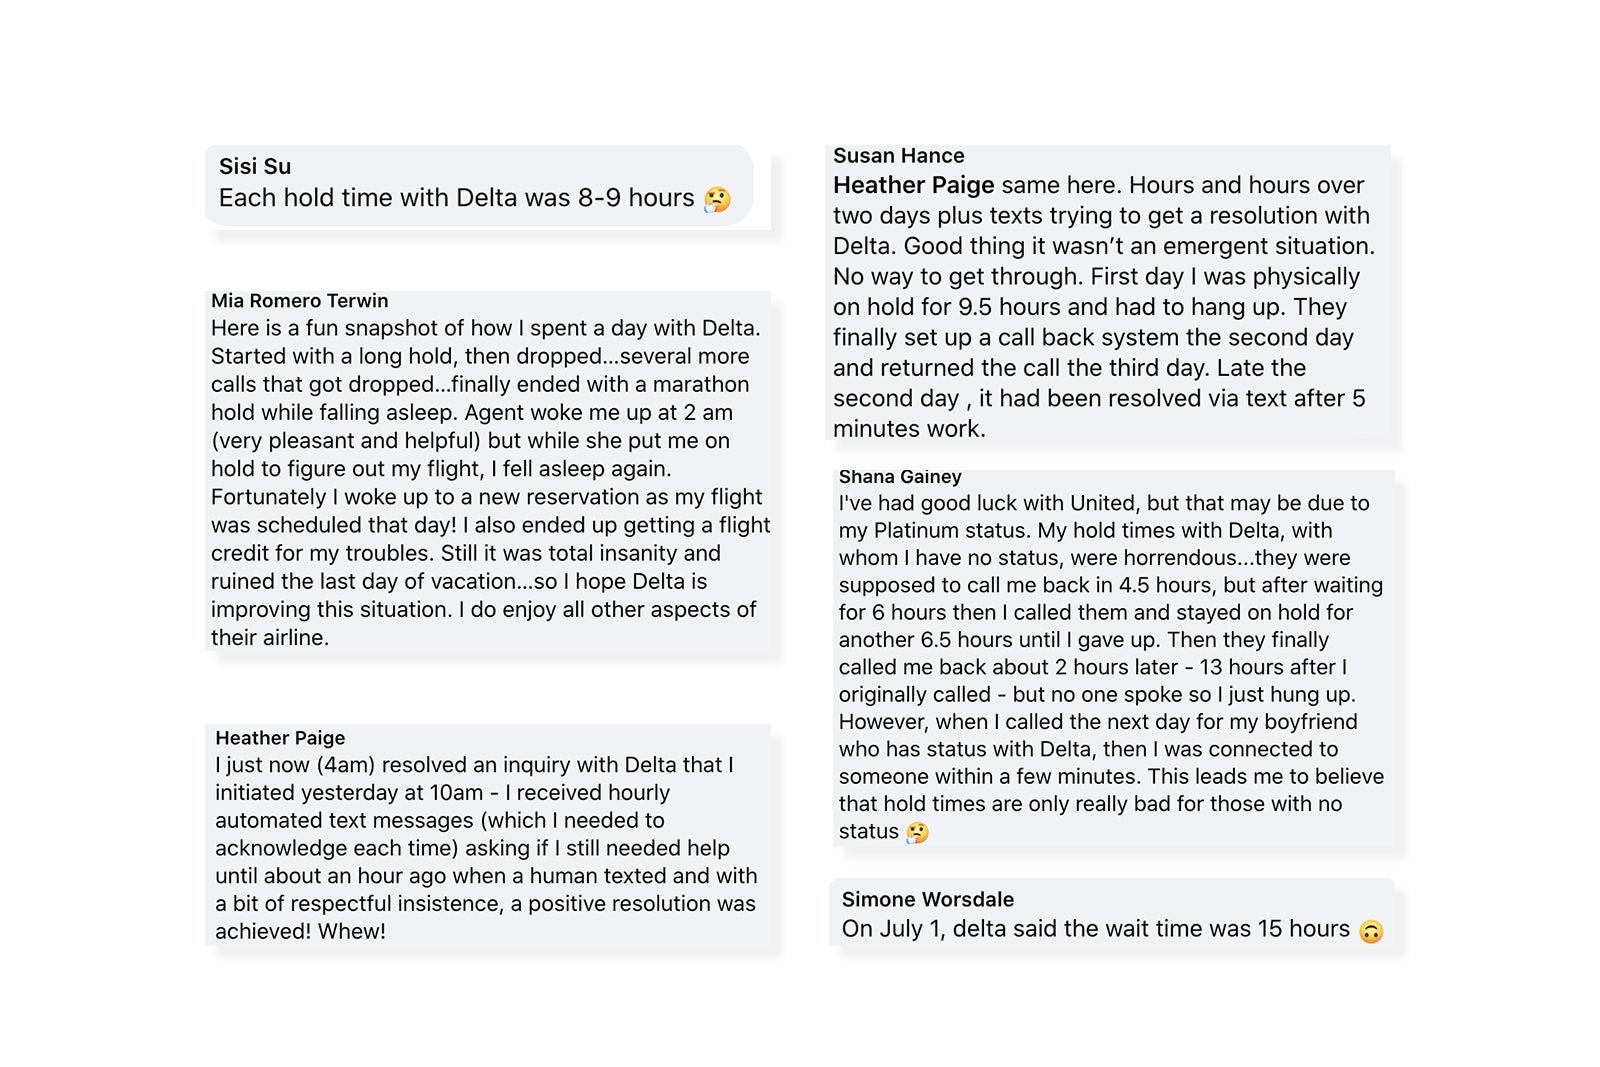Click the thinking emoji ending Shana Gainey's comment
The width and height of the screenshot is (1600, 1067).
click(x=917, y=832)
